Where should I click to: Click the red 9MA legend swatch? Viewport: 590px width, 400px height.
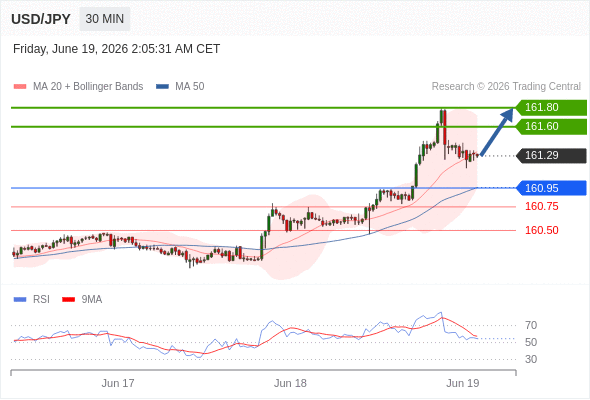tap(68, 300)
